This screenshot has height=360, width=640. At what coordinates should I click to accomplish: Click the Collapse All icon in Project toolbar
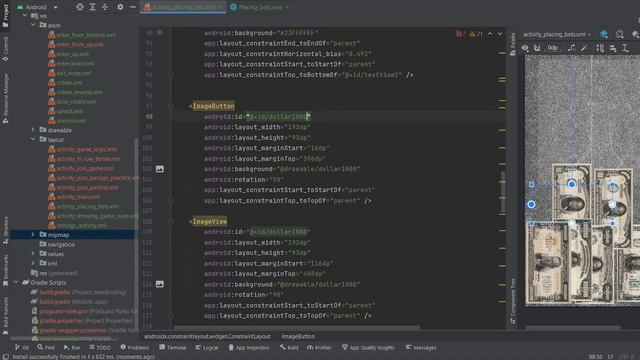coord(105,7)
